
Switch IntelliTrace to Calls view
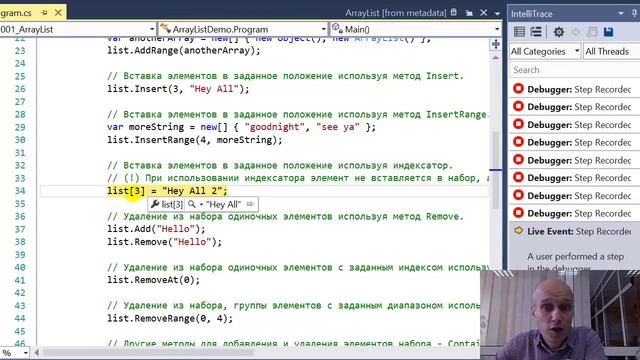click(x=536, y=32)
